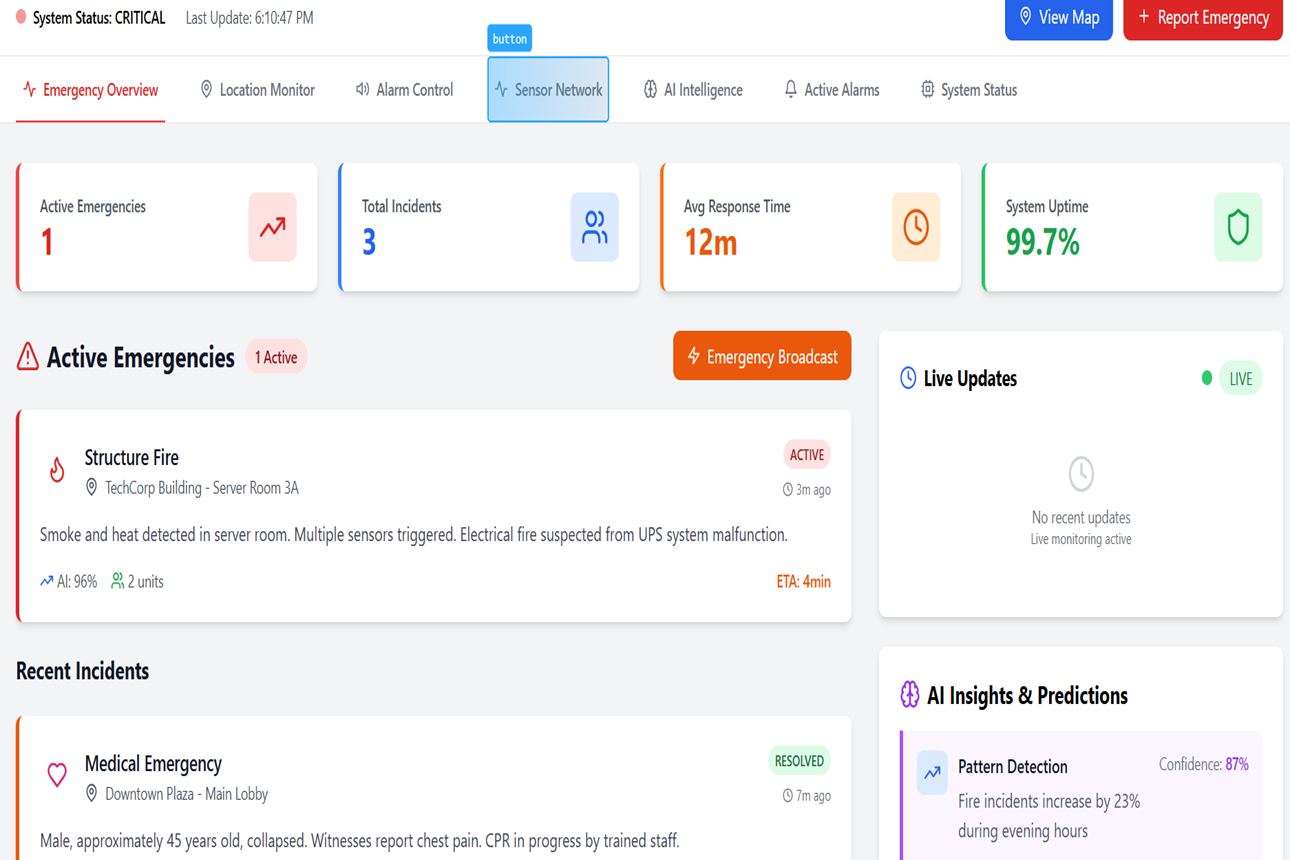Click the Recent Incidents heading
The width and height of the screenshot is (1290, 860).
(82, 671)
